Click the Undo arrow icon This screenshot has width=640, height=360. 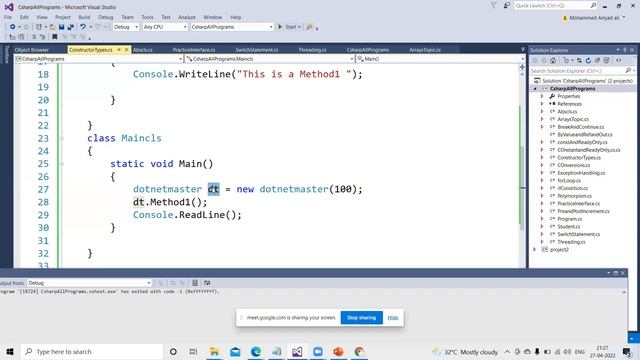pos(83,27)
